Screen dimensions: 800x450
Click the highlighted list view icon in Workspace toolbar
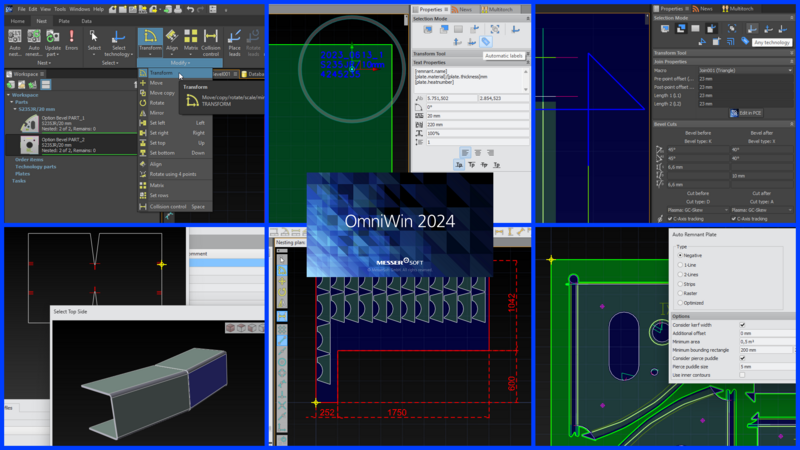[x=46, y=85]
